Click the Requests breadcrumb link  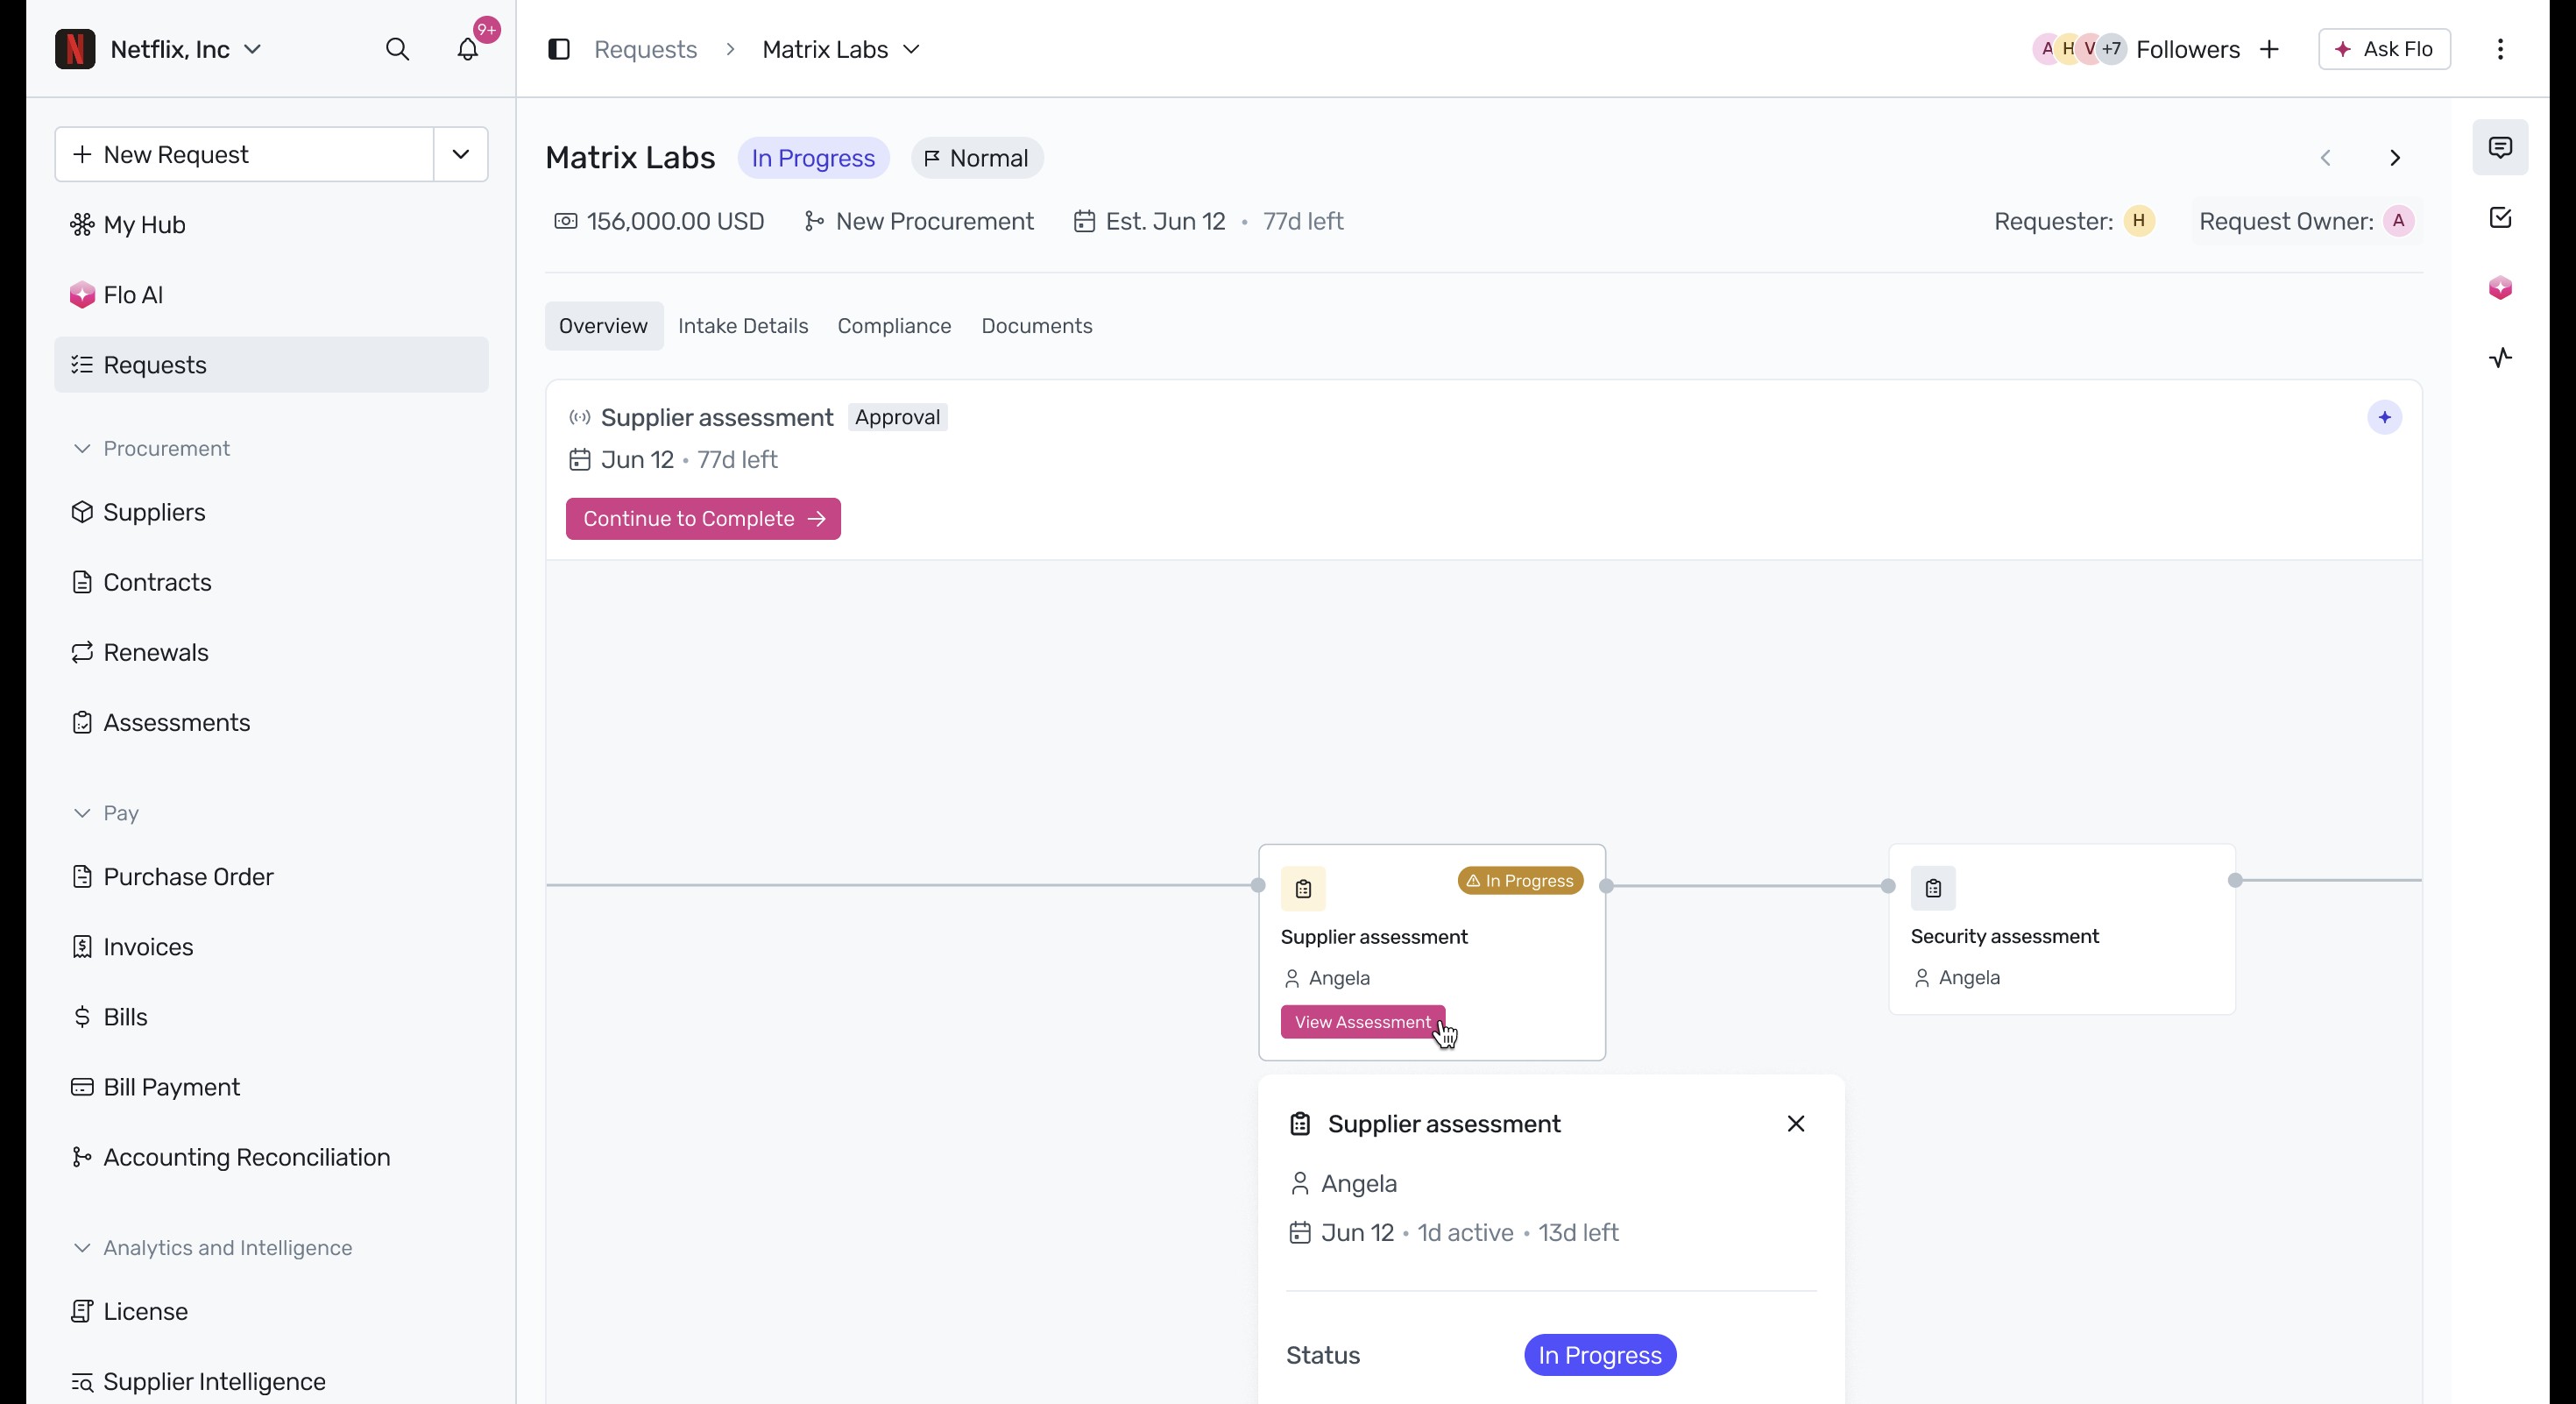pos(645,49)
